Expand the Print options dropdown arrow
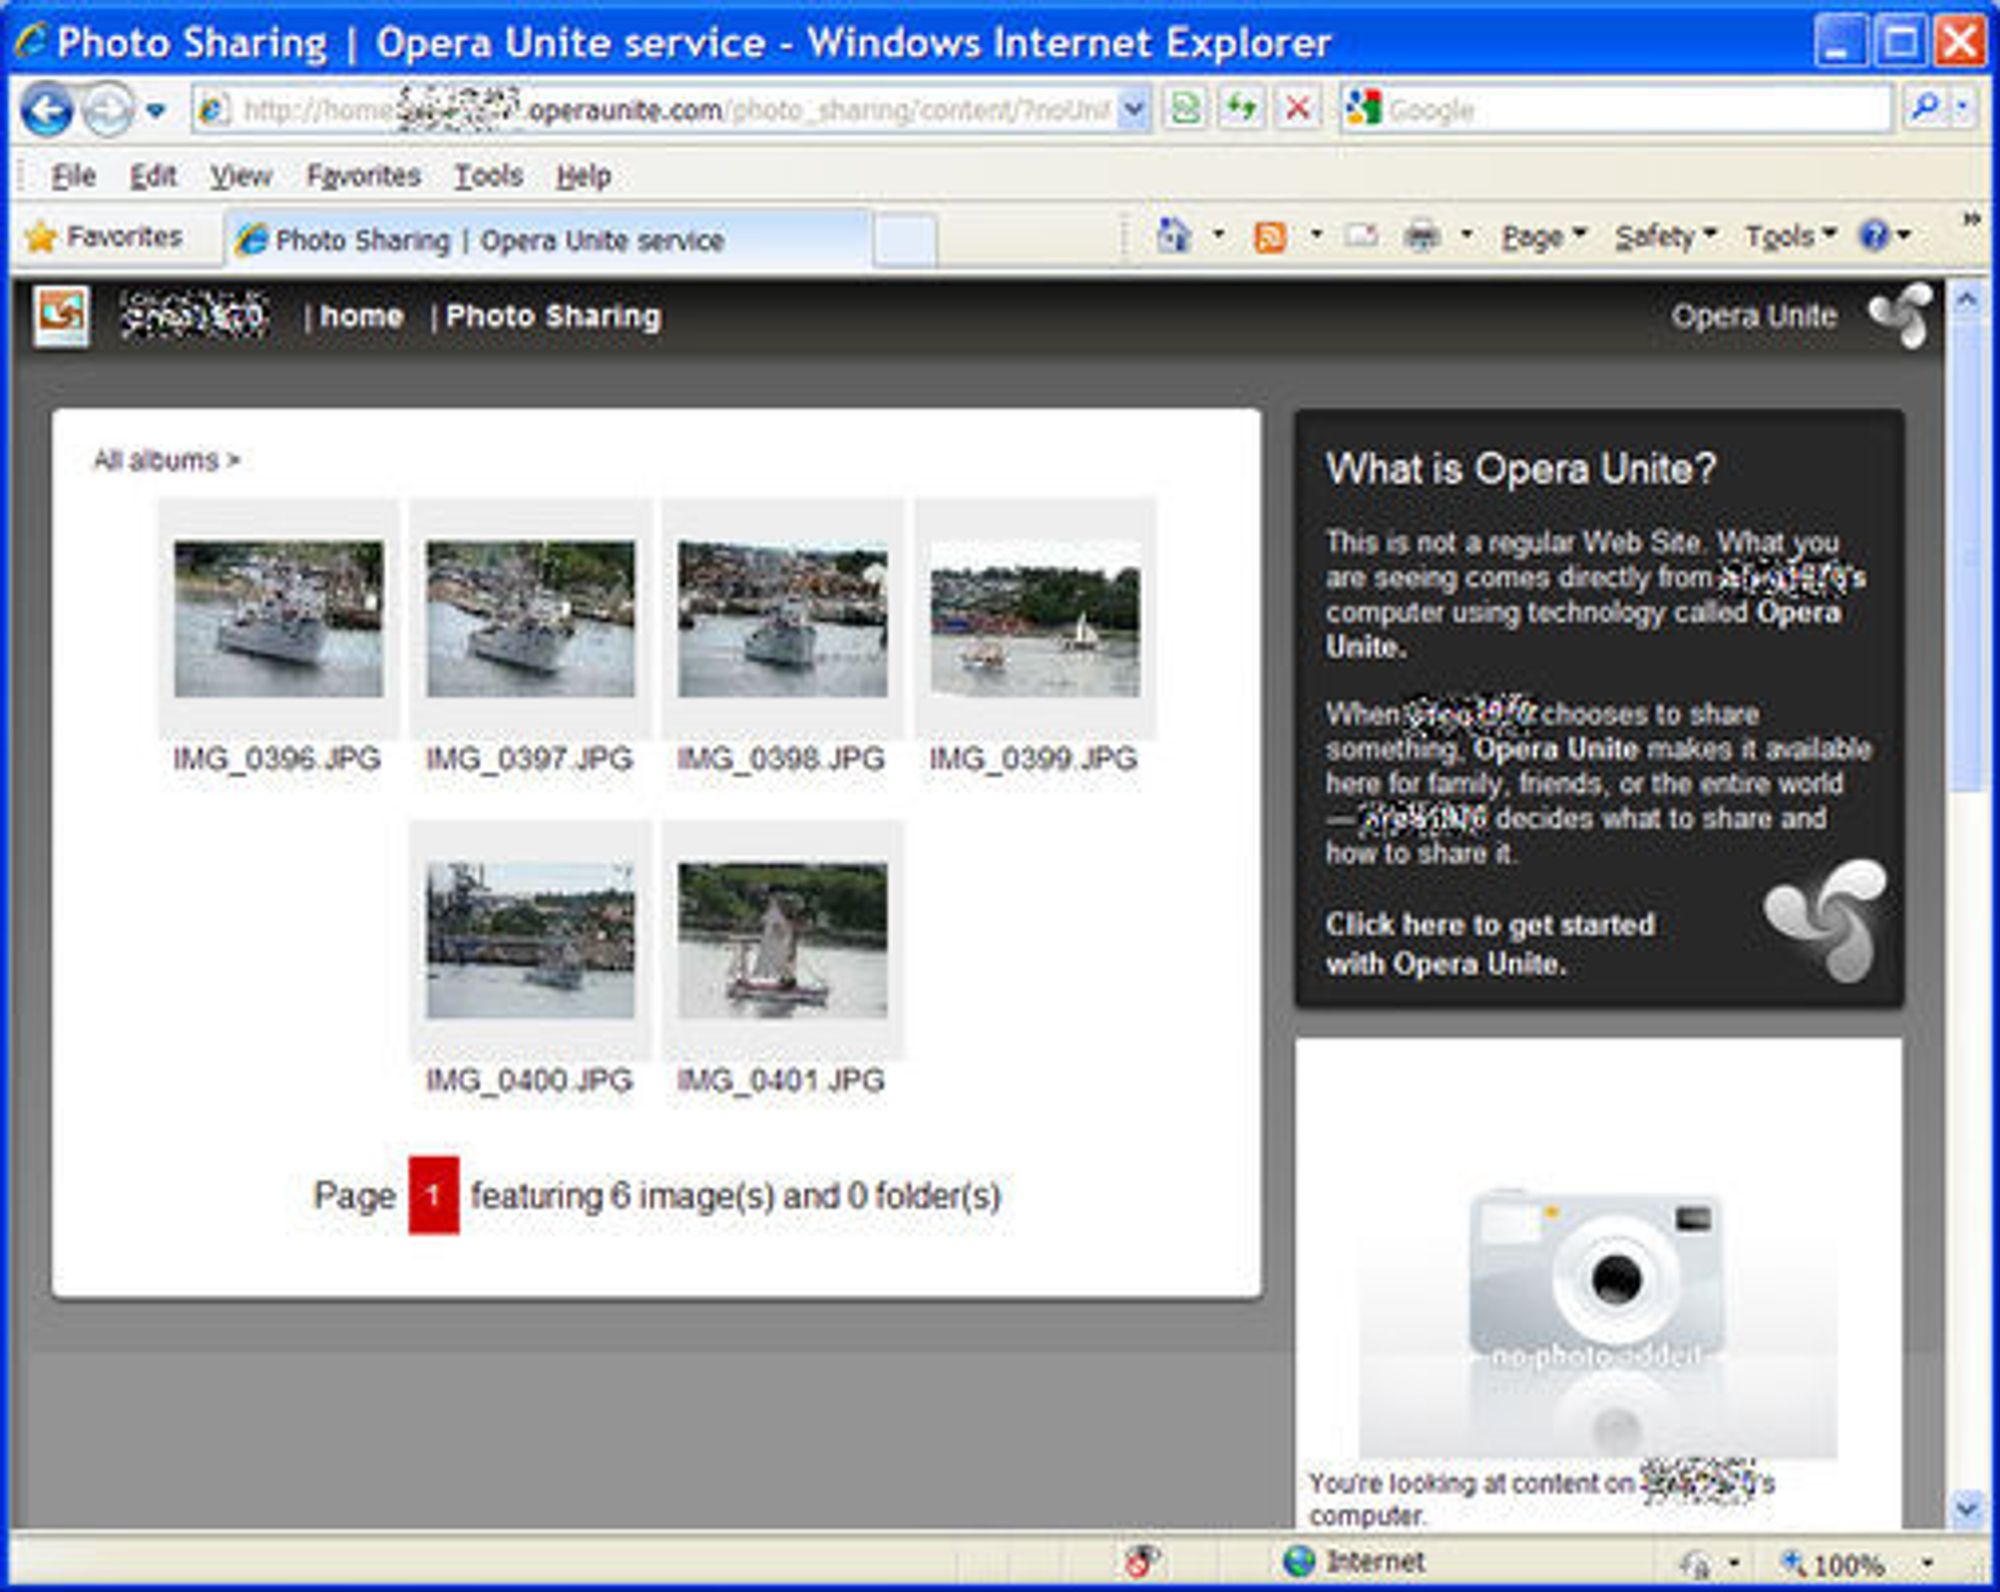This screenshot has width=2000, height=1592. [1466, 236]
